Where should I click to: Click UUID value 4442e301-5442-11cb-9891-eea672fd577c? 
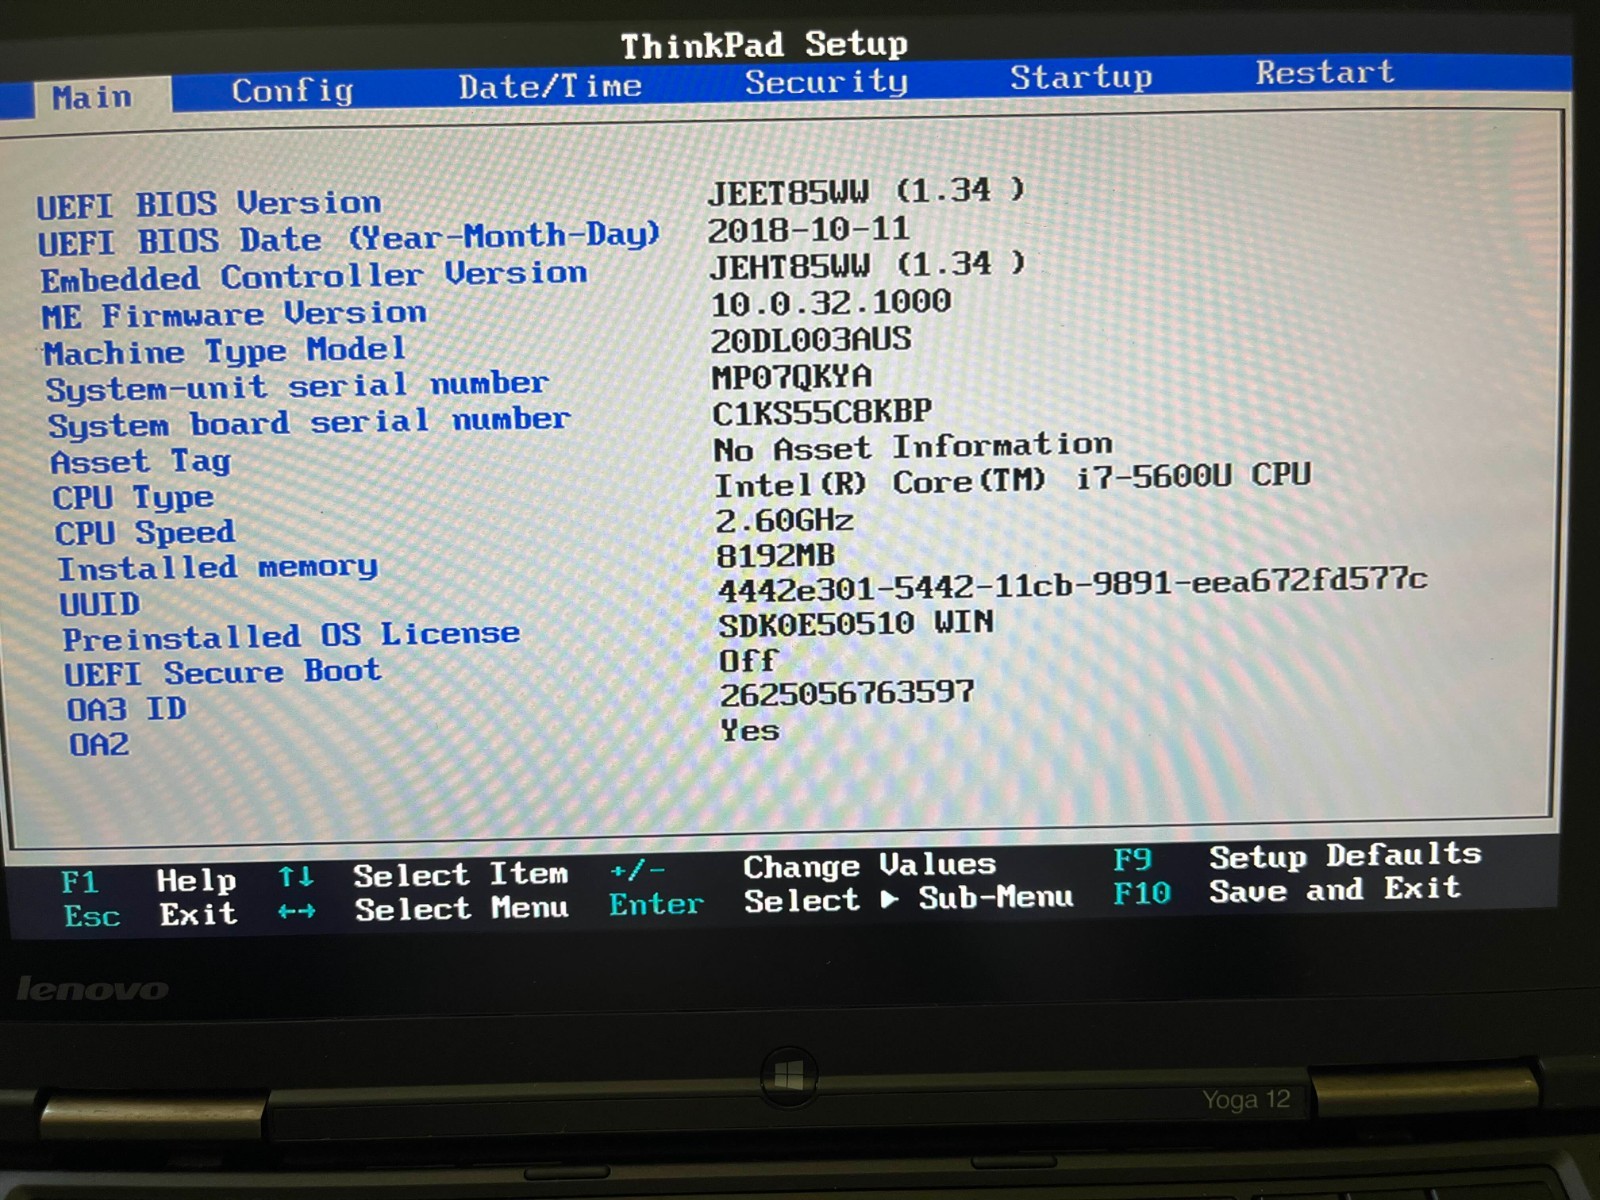1072,585
